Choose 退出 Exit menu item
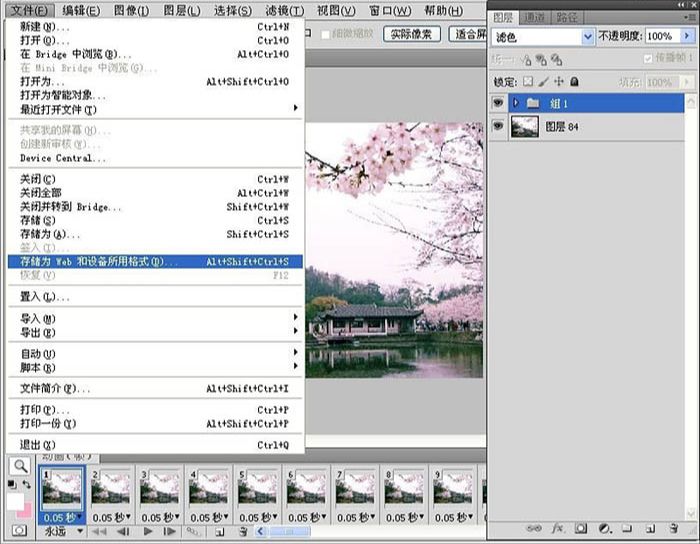The height and width of the screenshot is (544, 700). click(155, 444)
